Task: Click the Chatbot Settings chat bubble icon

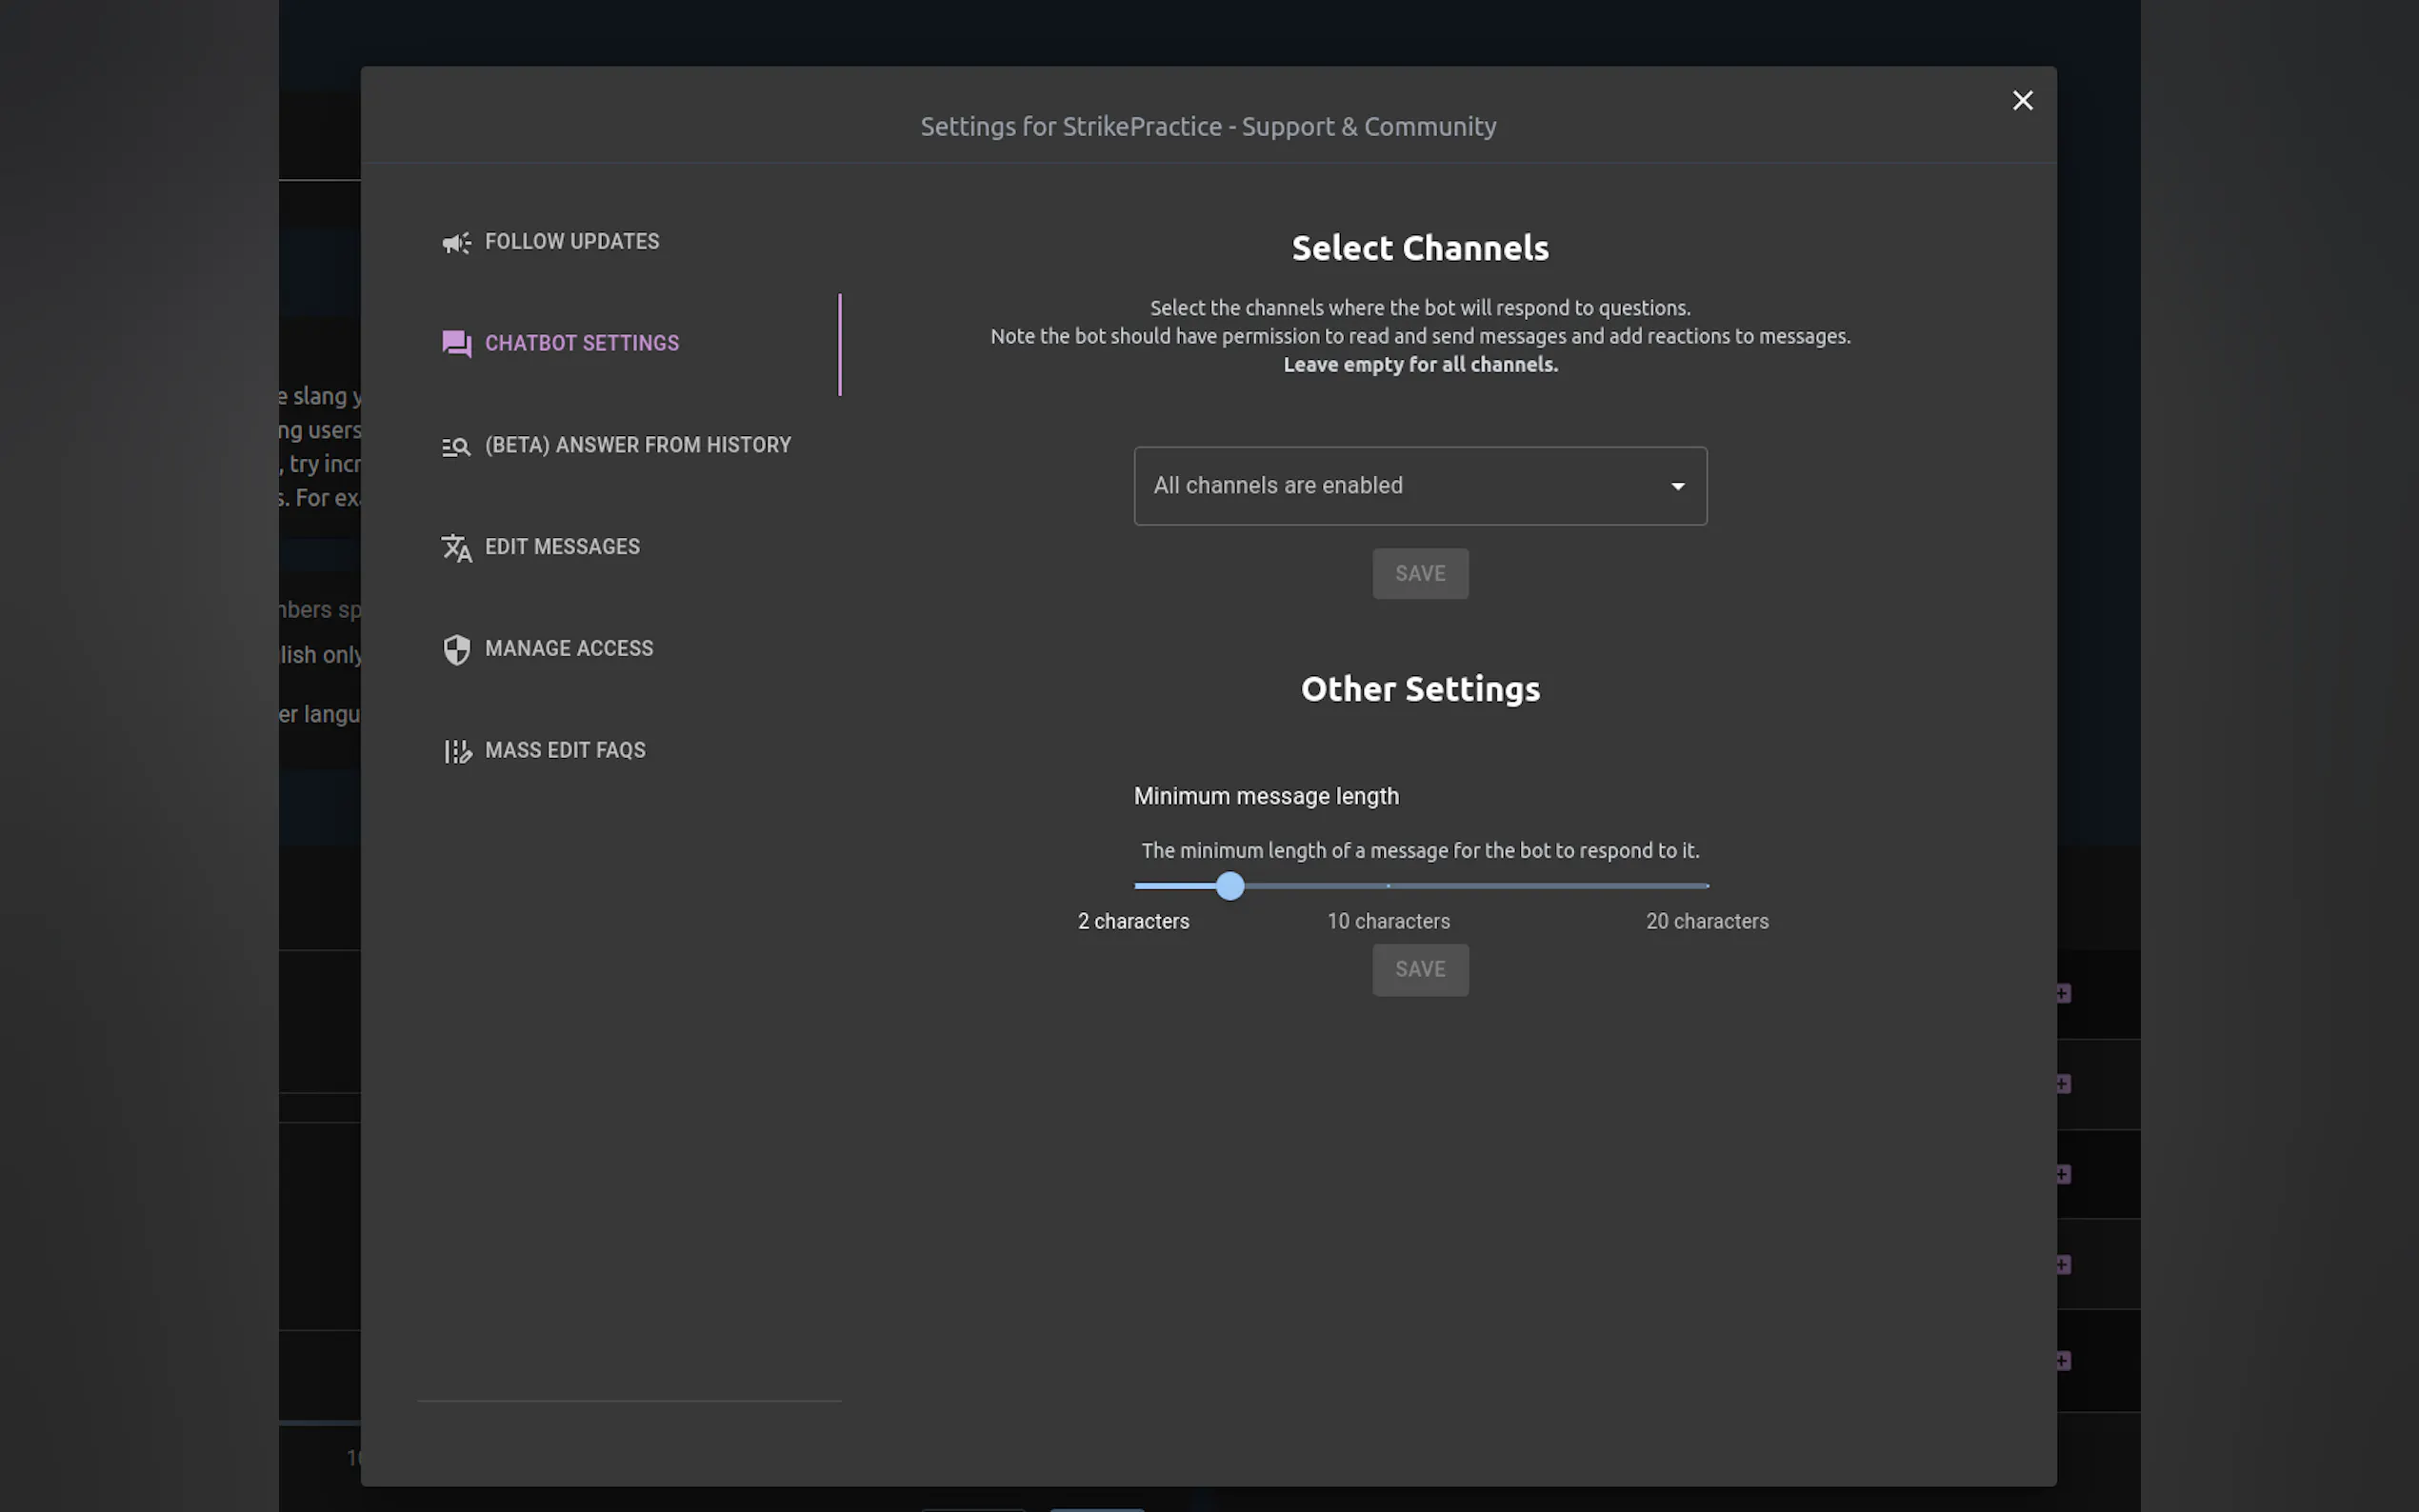Action: coord(456,344)
